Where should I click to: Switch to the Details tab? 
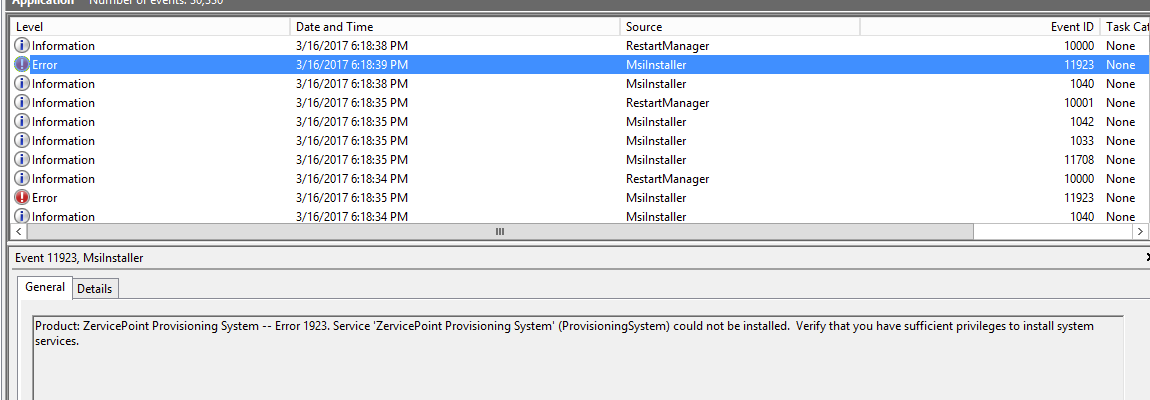95,288
